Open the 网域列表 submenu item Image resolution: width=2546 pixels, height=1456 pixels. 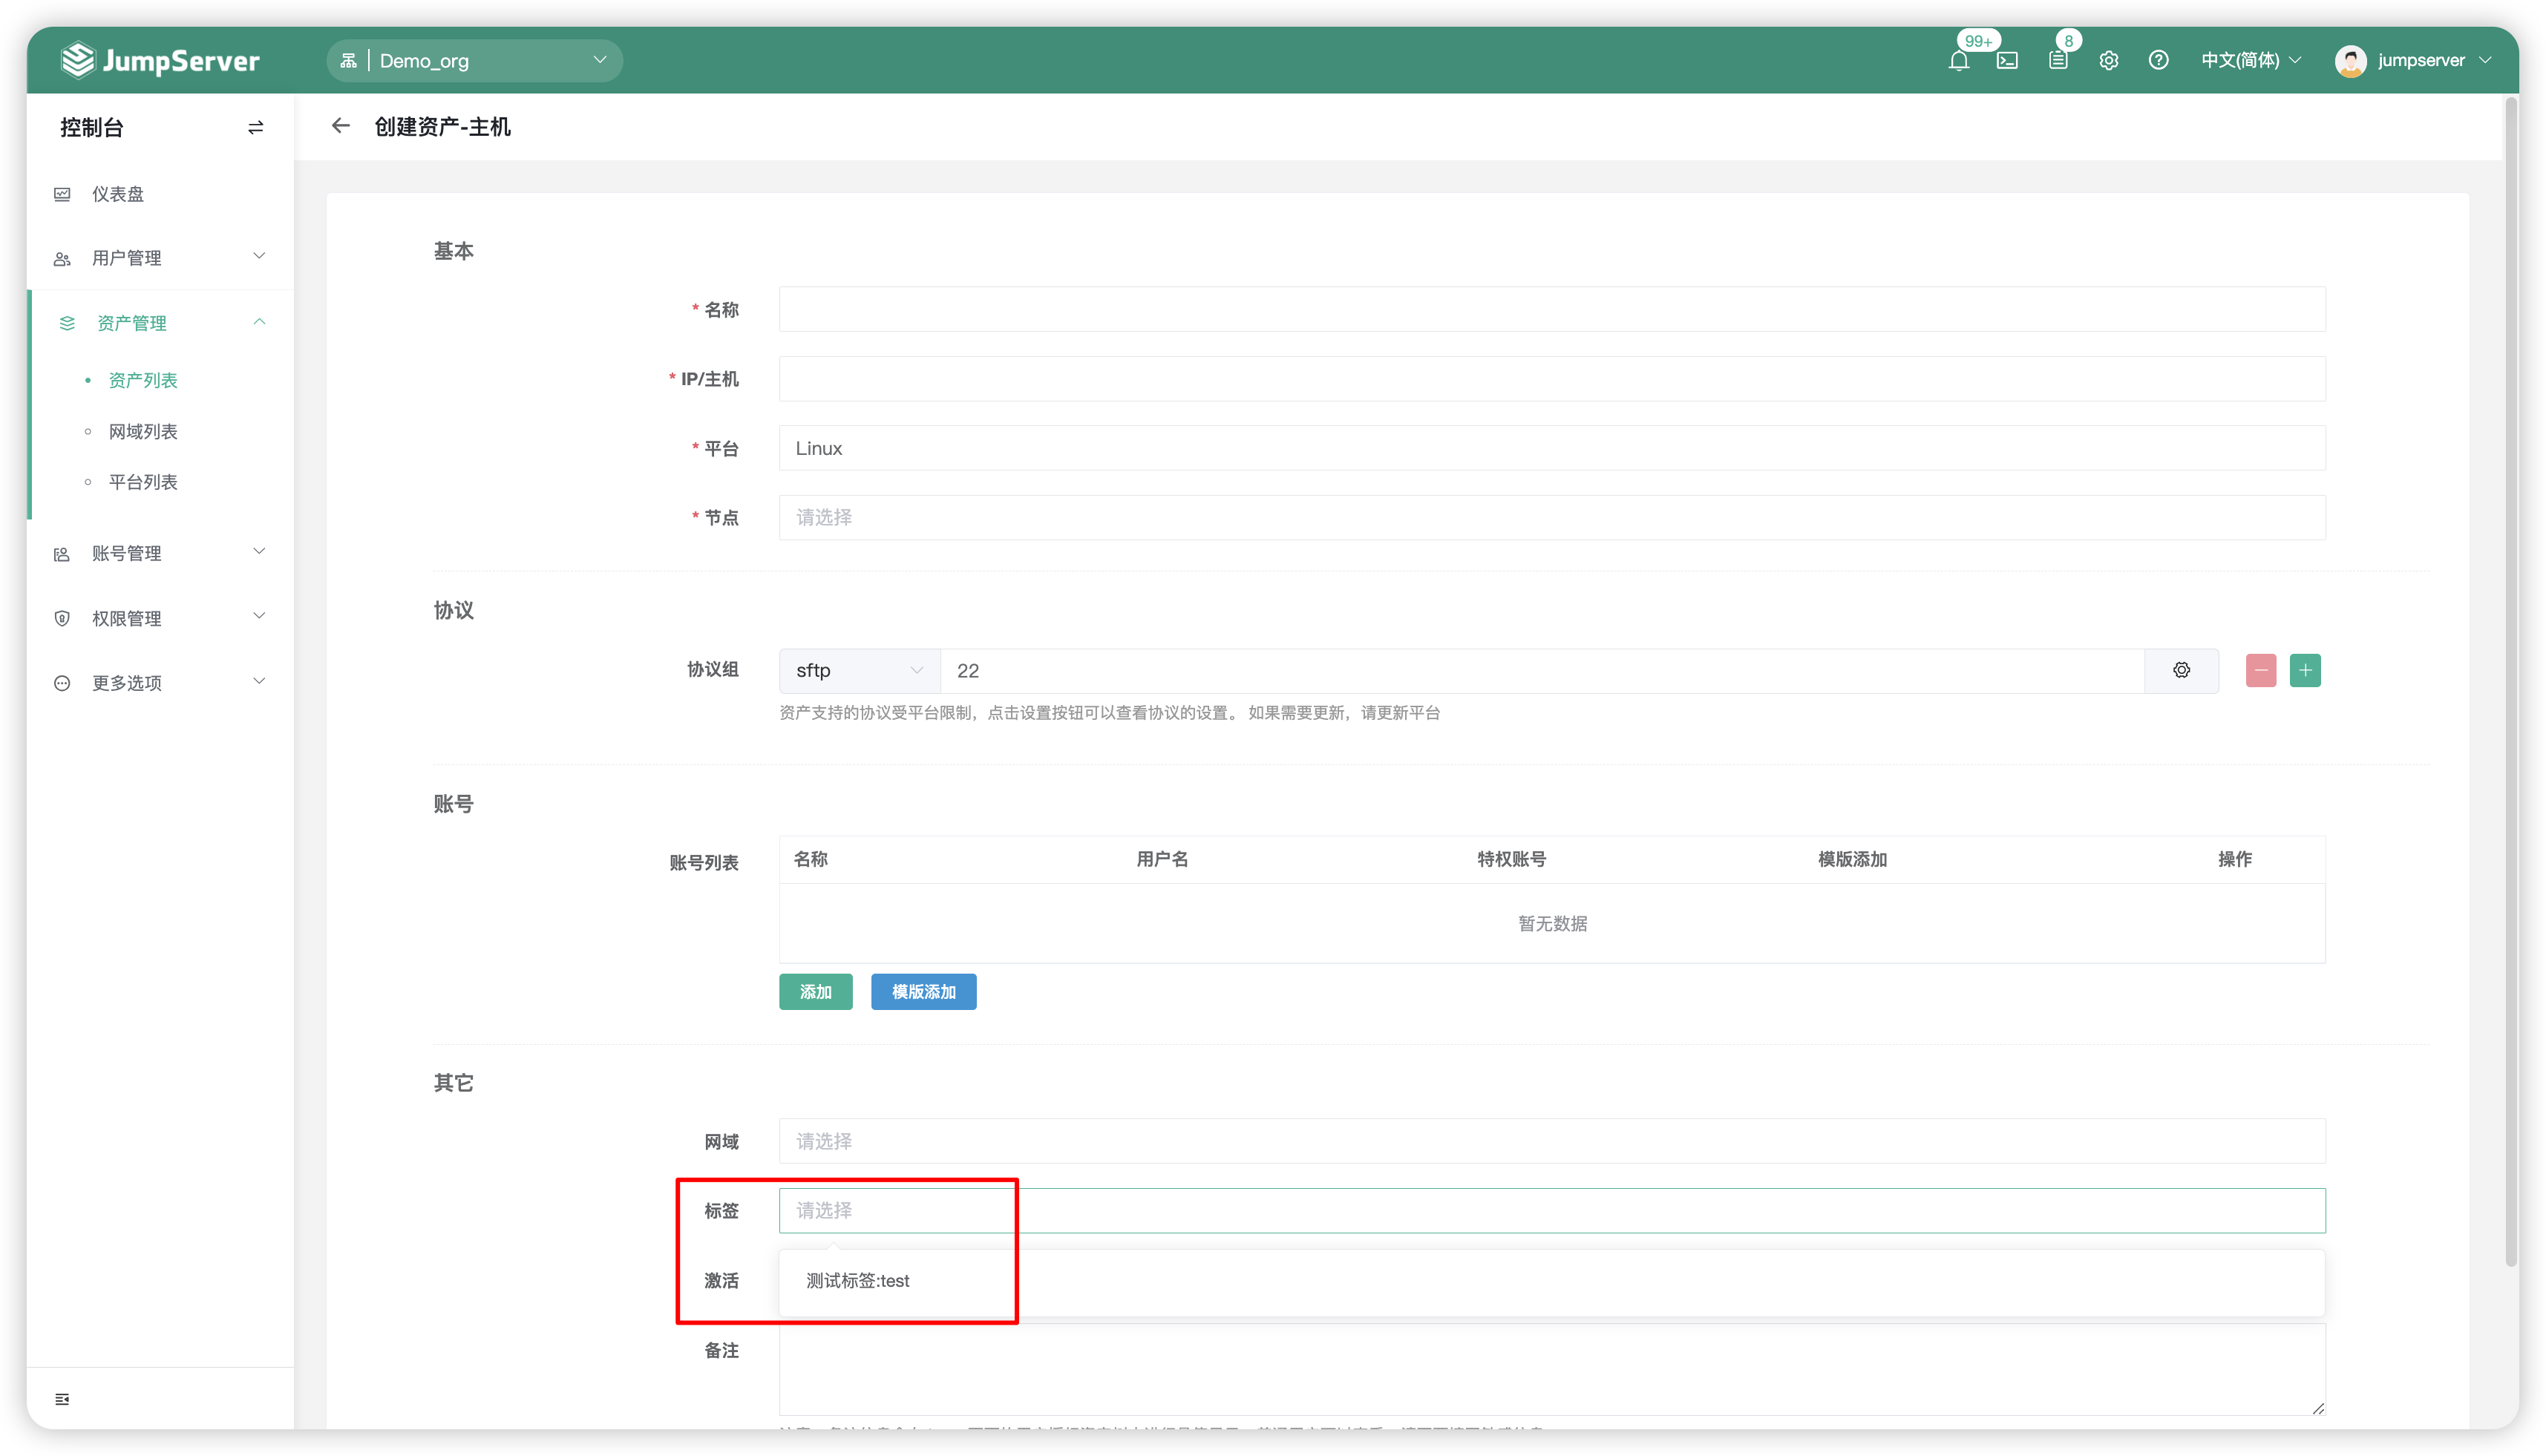click(x=143, y=431)
